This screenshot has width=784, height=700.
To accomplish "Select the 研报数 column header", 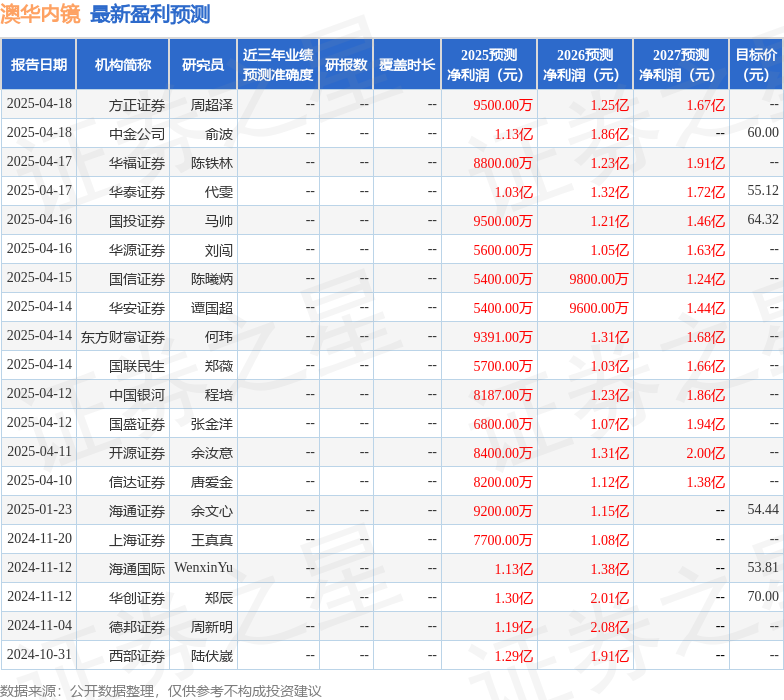I will pyautogui.click(x=345, y=65).
